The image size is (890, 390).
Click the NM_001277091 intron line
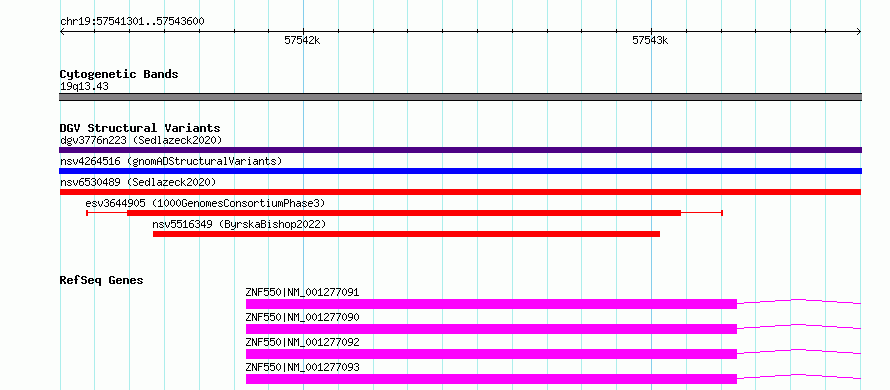tap(799, 301)
